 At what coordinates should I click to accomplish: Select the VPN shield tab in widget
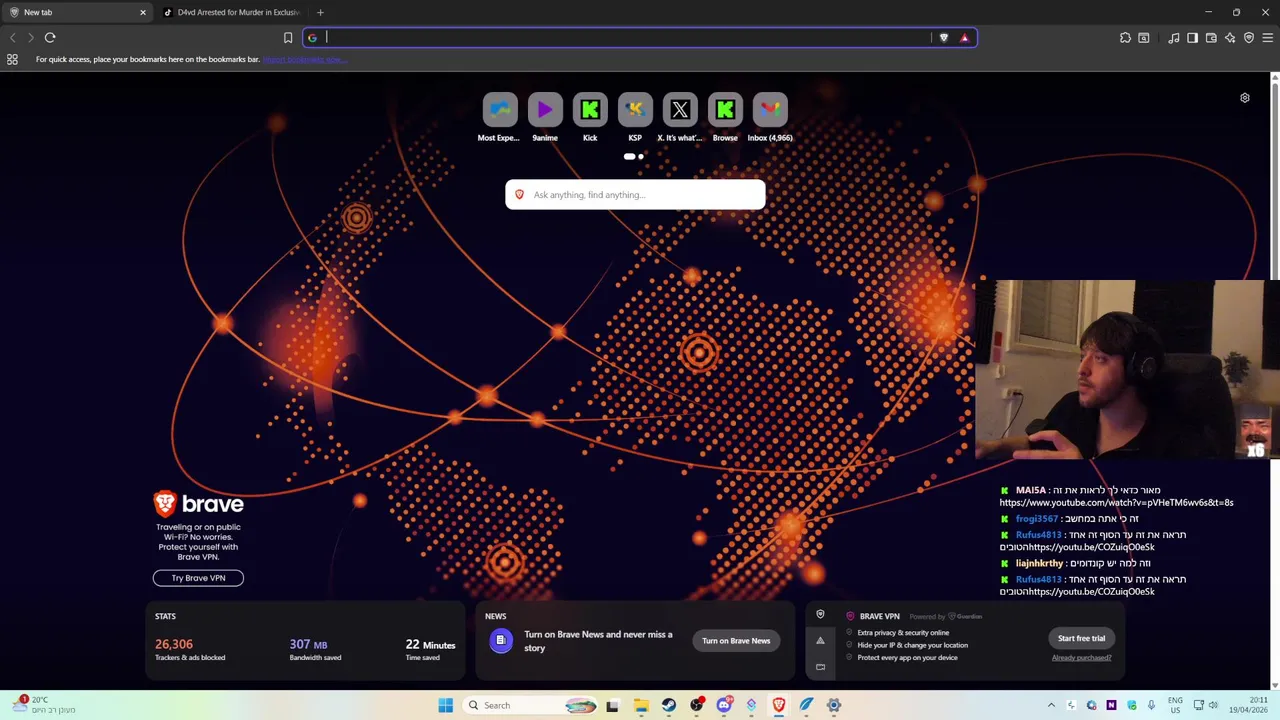click(x=820, y=615)
